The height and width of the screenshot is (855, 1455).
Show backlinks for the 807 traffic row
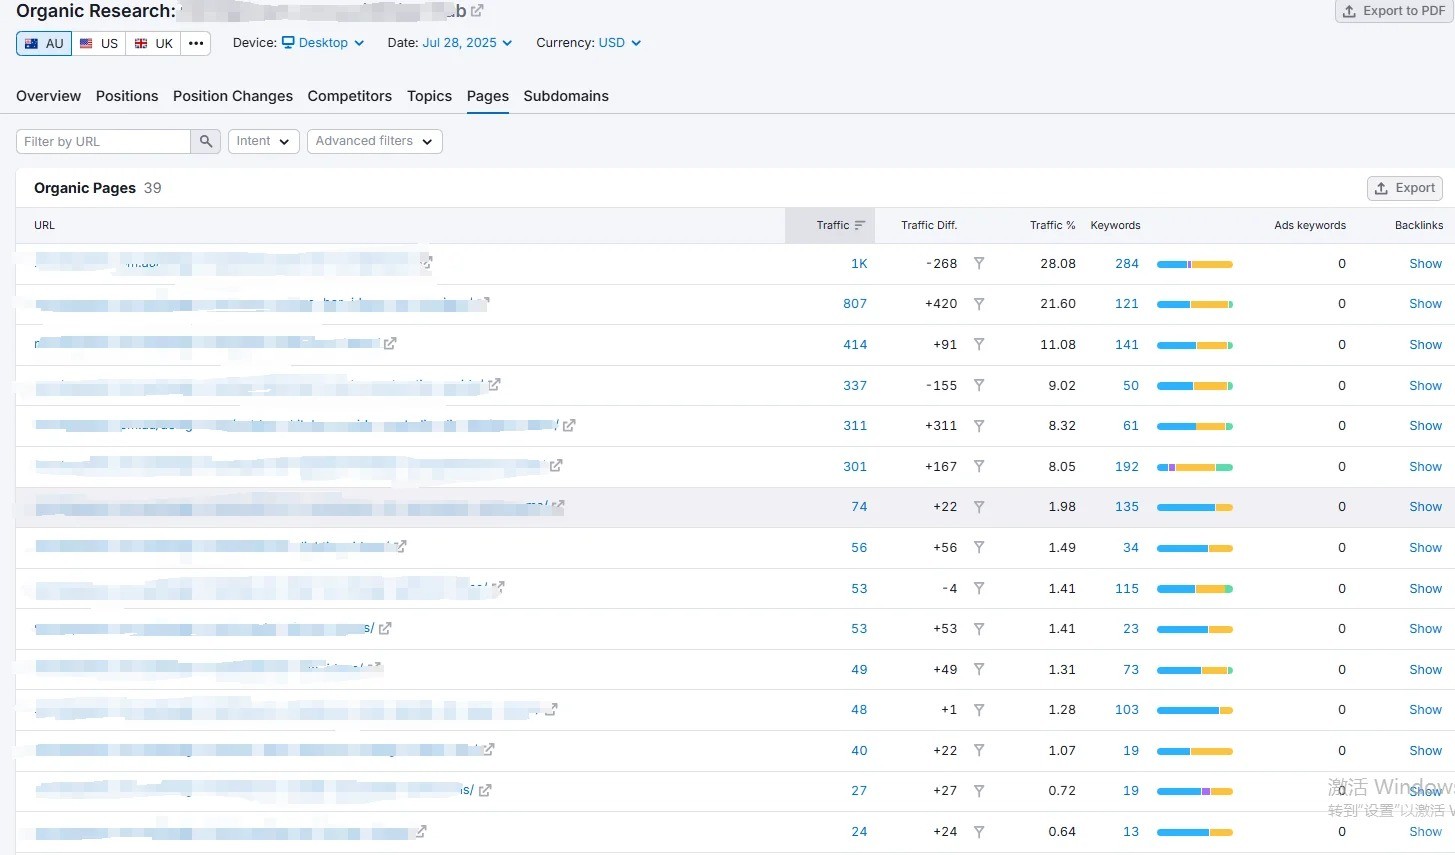[x=1425, y=304]
